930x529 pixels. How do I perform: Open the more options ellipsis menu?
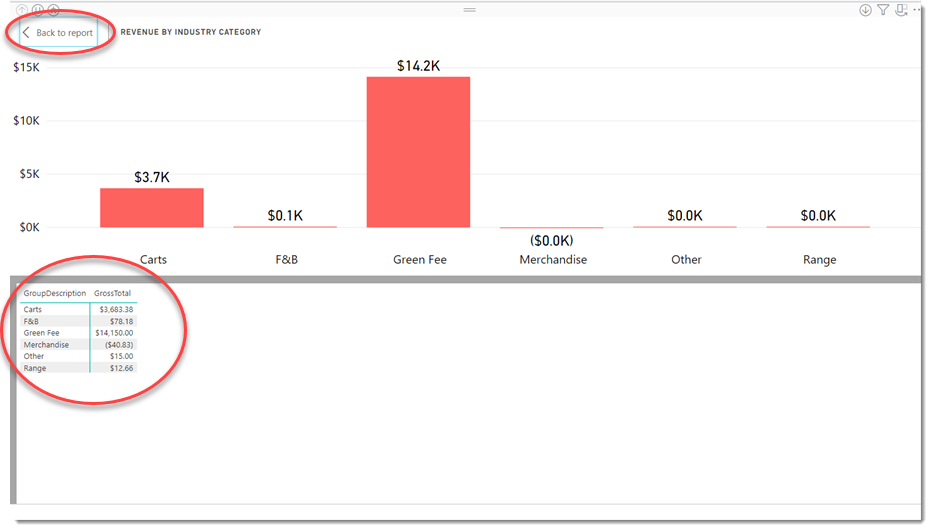917,9
